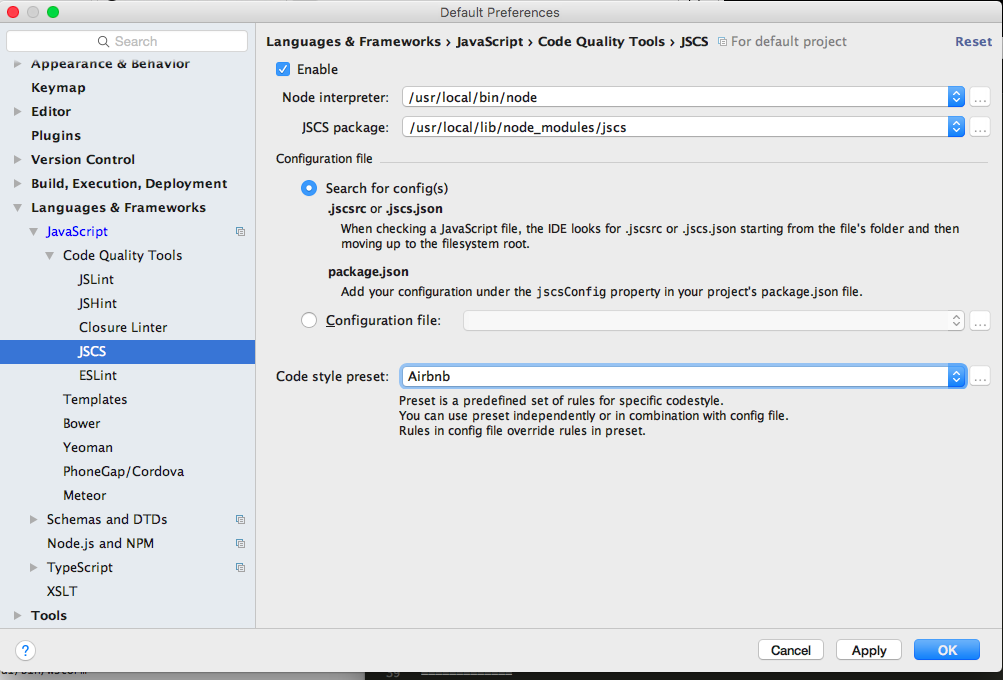Browse for a Configuration file
This screenshot has height=680, width=1003.
tap(979, 320)
